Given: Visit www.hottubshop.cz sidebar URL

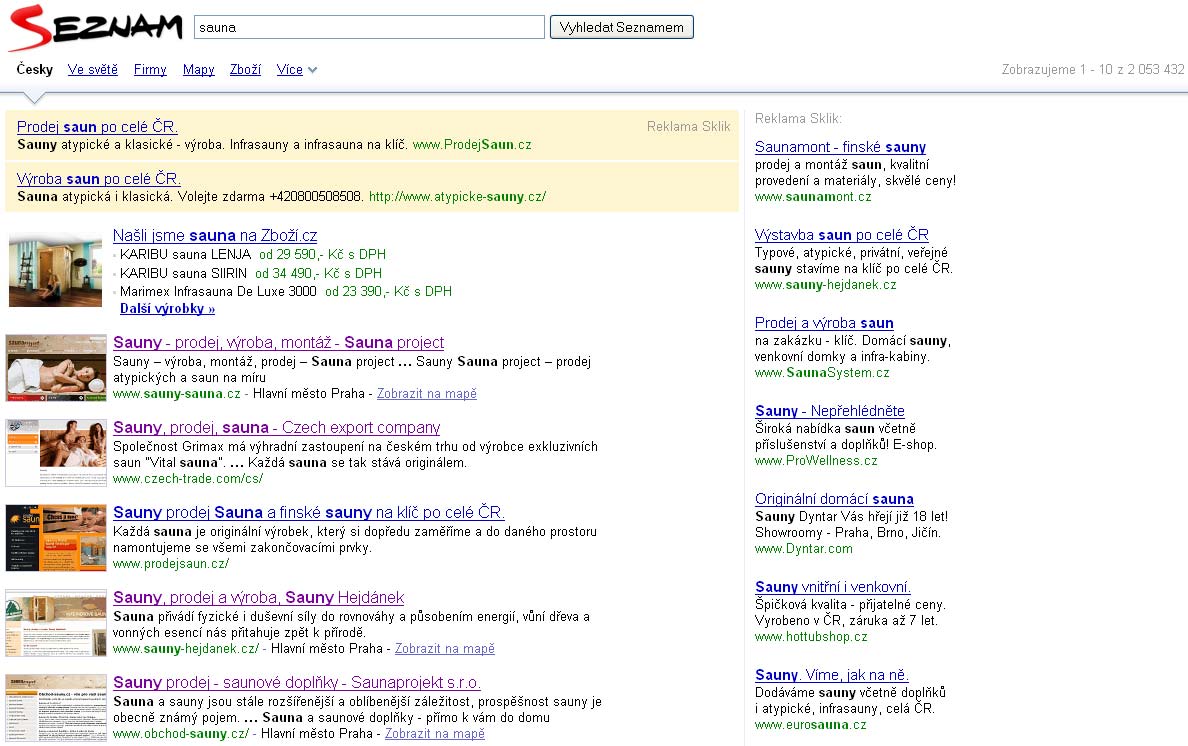Looking at the screenshot, I should (811, 637).
